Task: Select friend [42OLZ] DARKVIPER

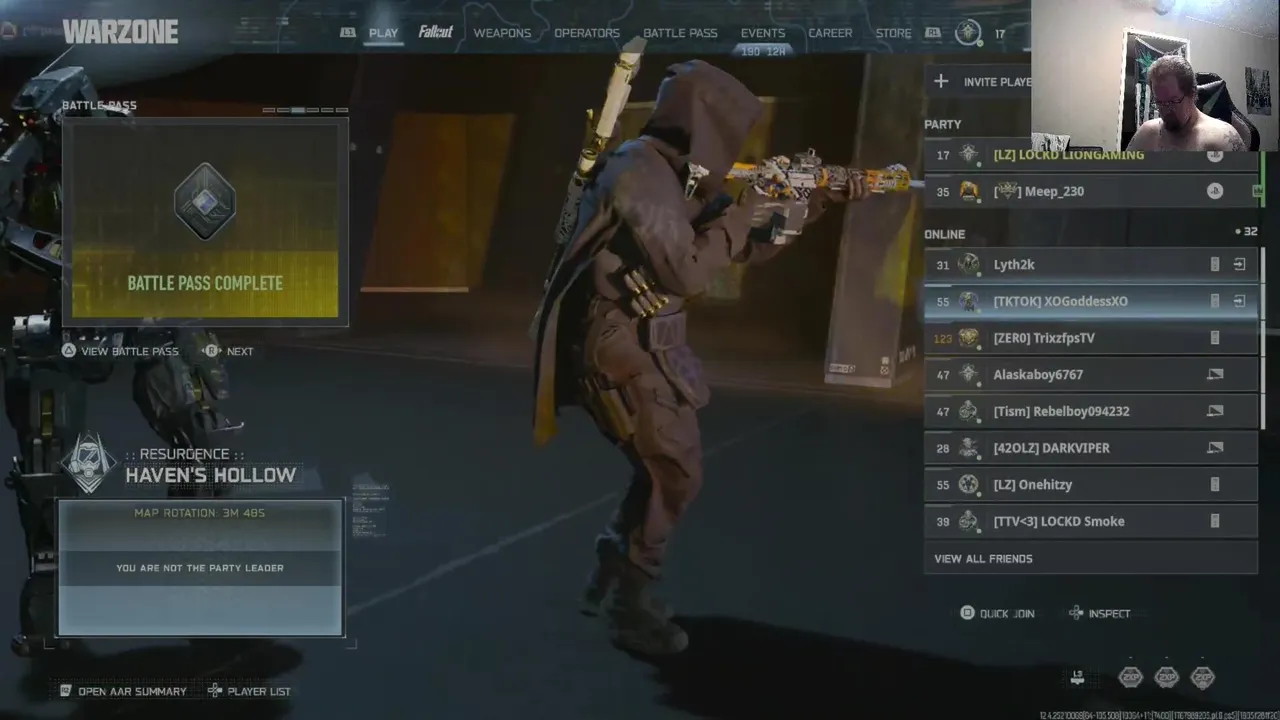Action: click(1091, 448)
